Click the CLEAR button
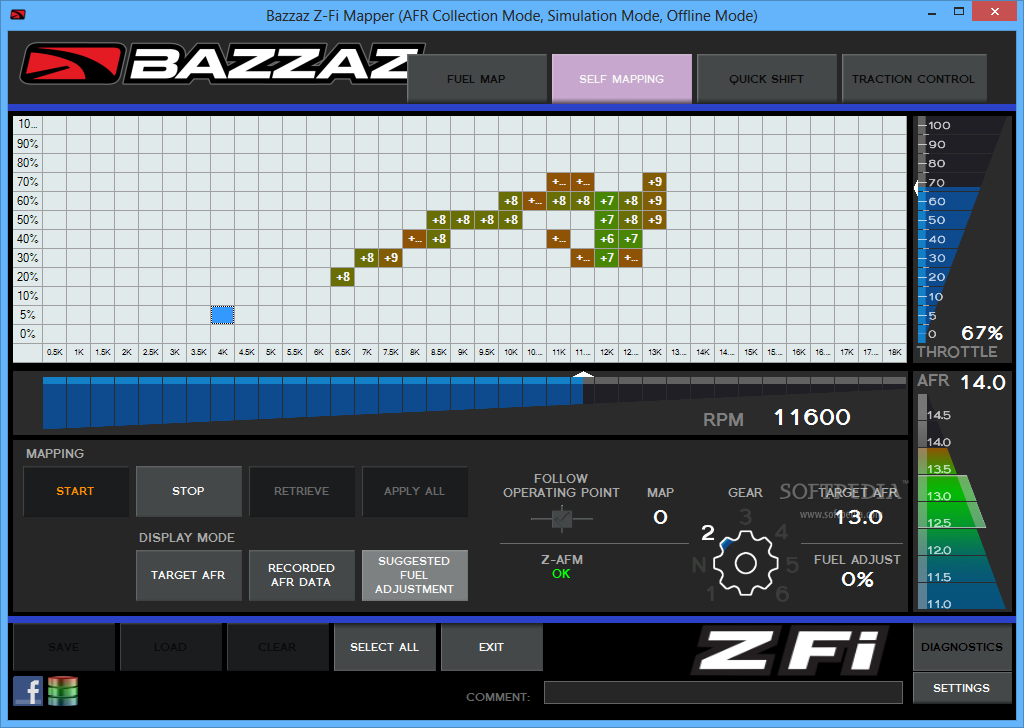Viewport: 1024px width, 728px height. click(x=277, y=647)
